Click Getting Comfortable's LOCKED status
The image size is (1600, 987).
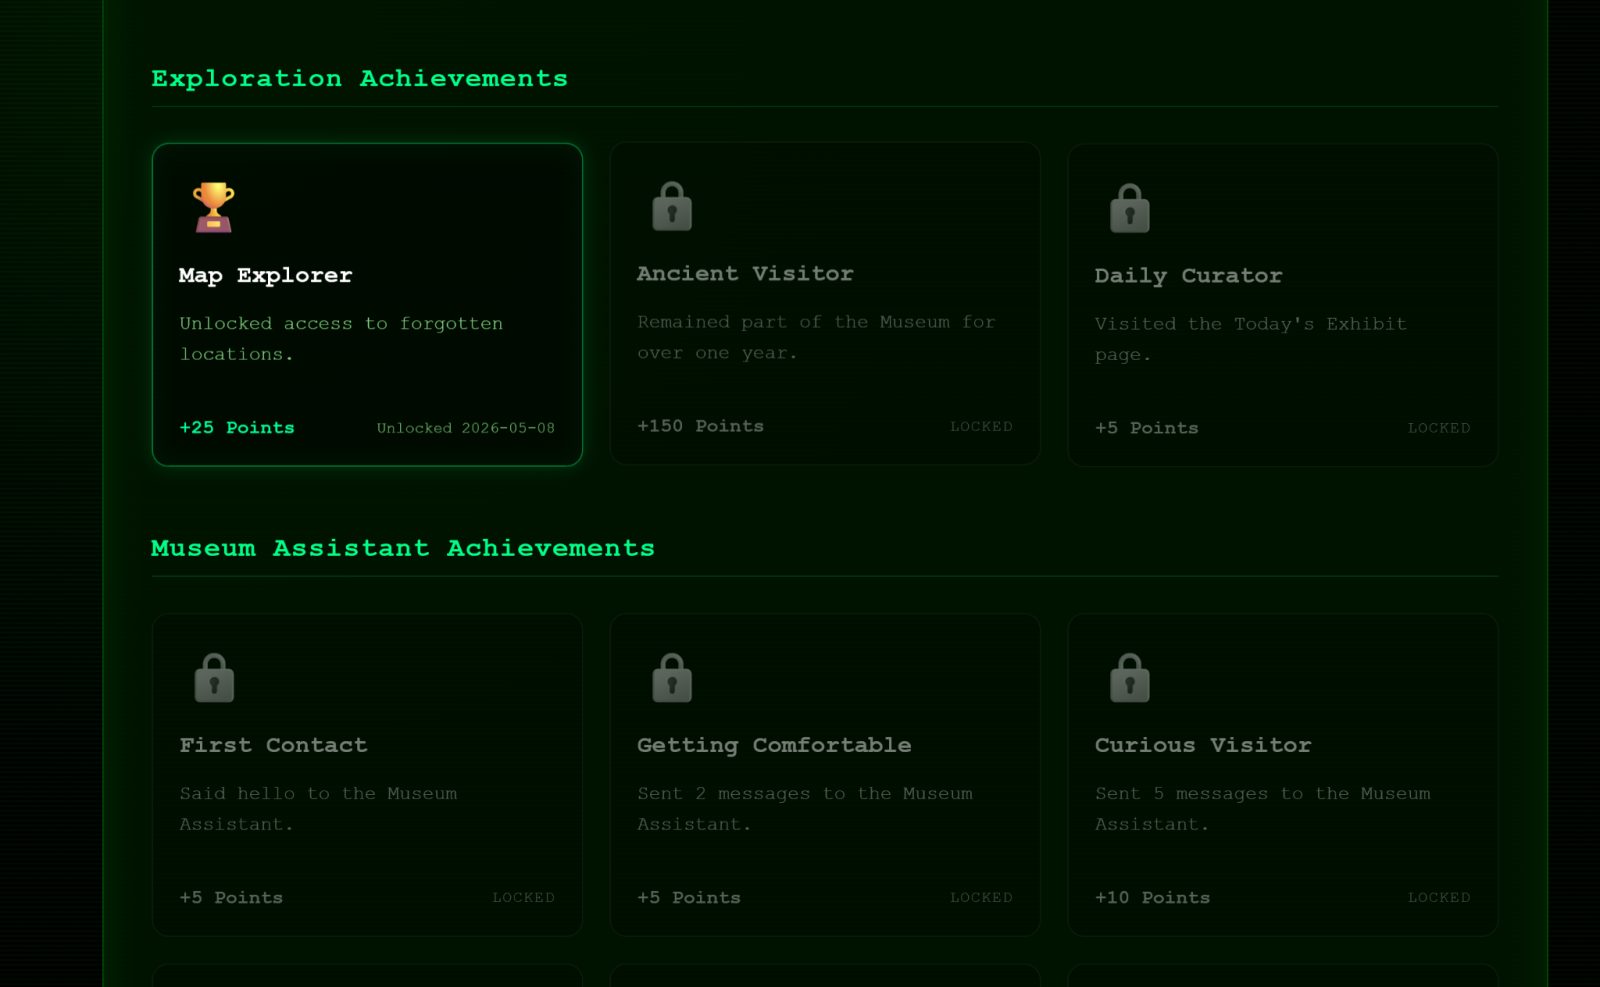981,898
